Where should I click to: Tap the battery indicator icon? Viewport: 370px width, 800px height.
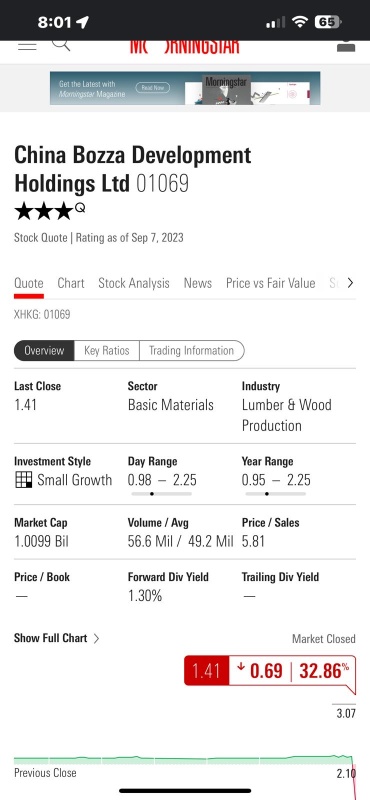tap(328, 22)
